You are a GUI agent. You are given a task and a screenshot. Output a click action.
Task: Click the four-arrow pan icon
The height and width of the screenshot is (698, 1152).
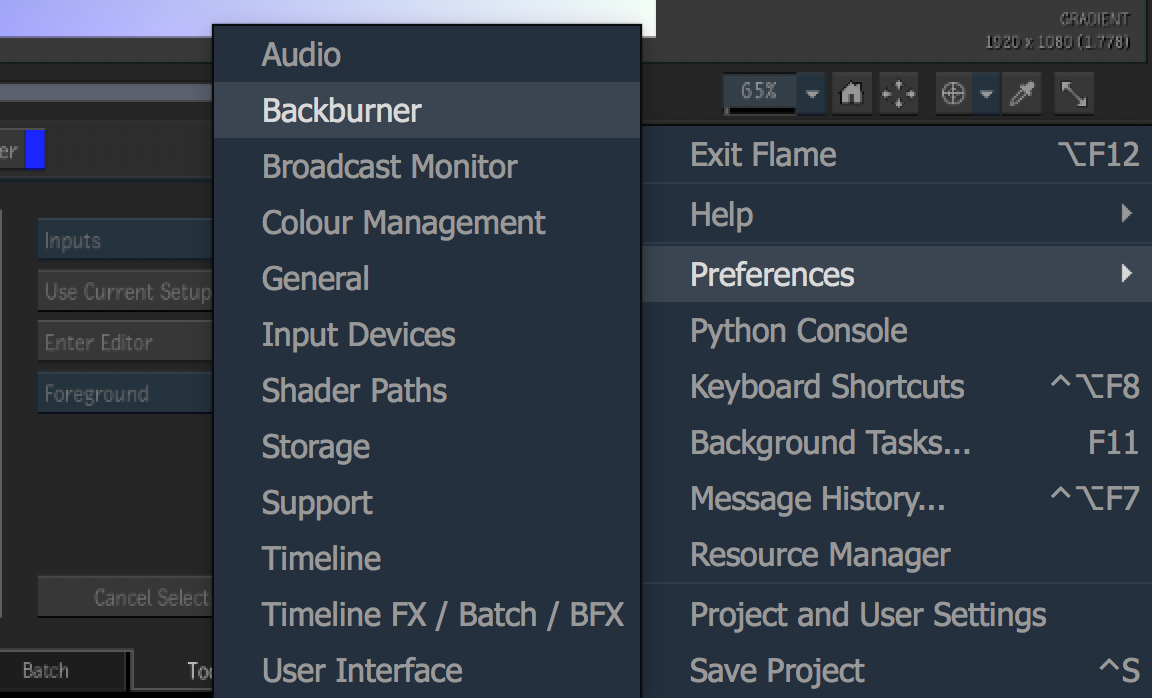click(x=898, y=93)
